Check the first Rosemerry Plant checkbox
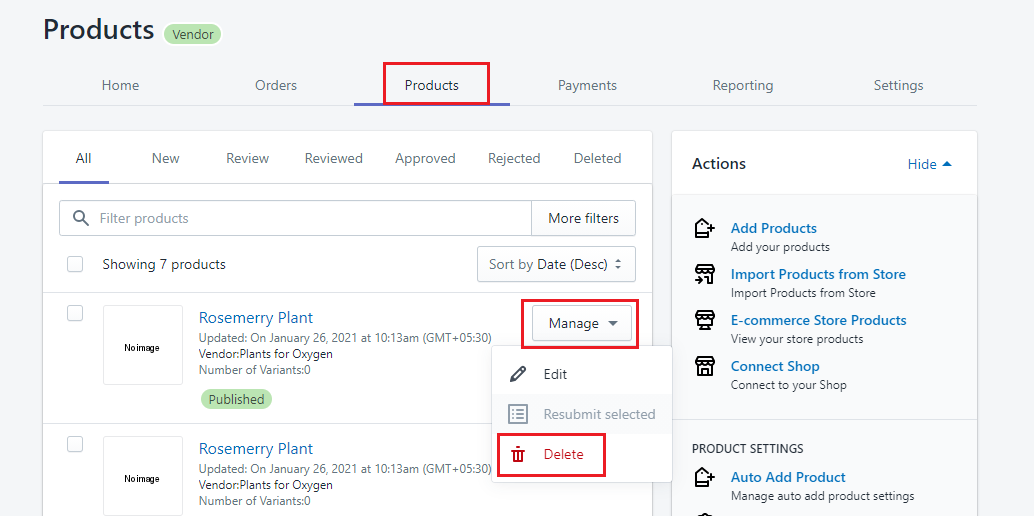 75,313
